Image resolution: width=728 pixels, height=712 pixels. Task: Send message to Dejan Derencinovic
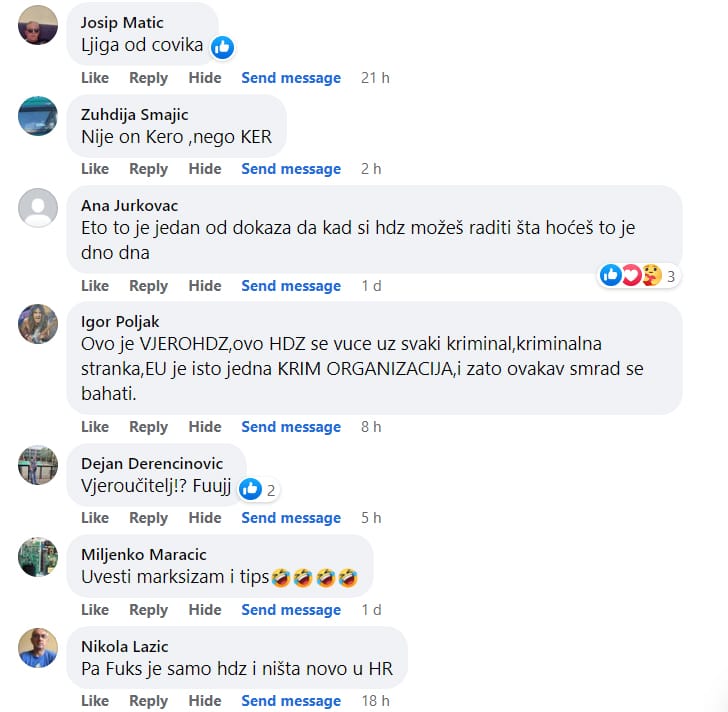point(291,518)
